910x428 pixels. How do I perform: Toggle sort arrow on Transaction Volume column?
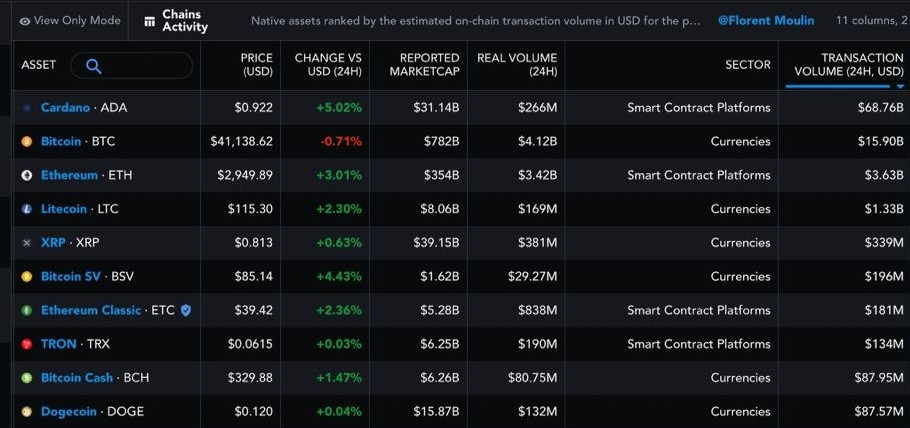(900, 87)
